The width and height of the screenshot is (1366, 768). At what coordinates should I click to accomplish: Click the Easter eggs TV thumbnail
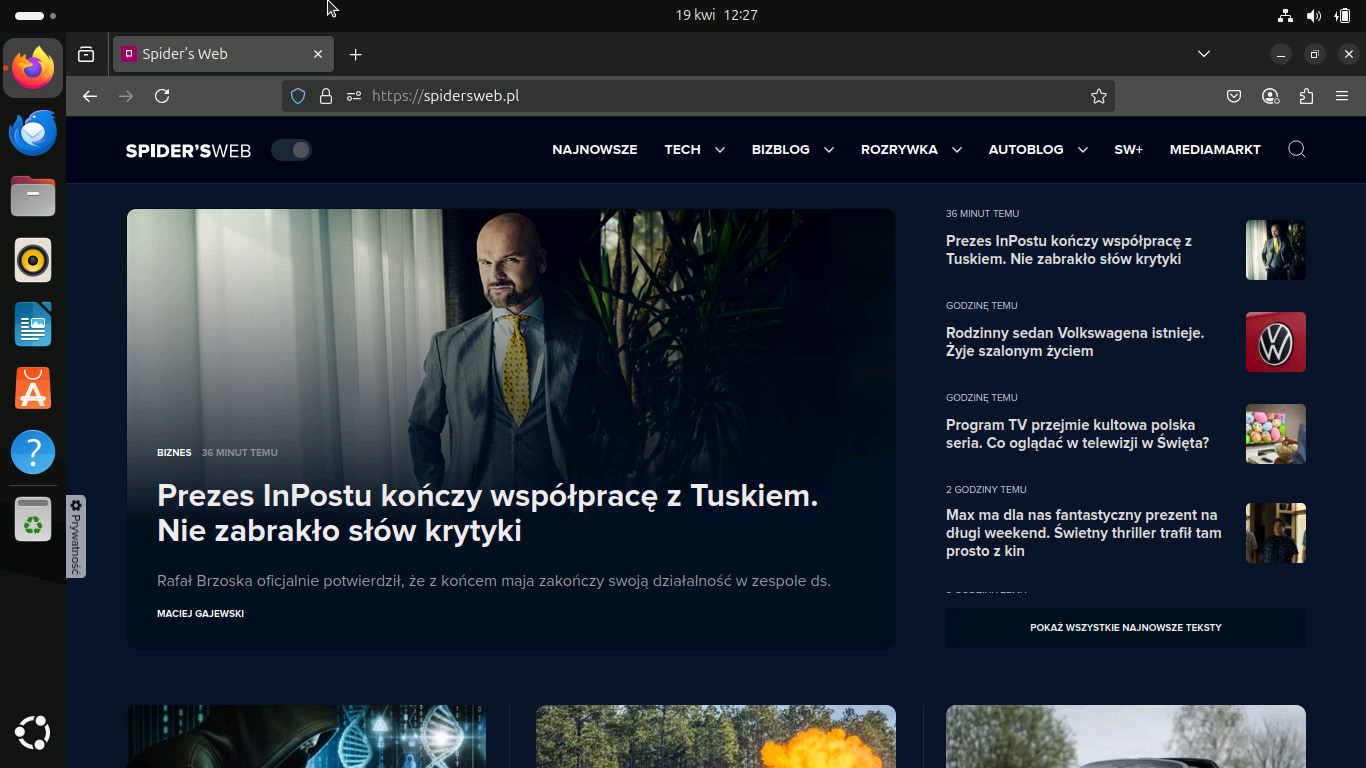point(1276,434)
